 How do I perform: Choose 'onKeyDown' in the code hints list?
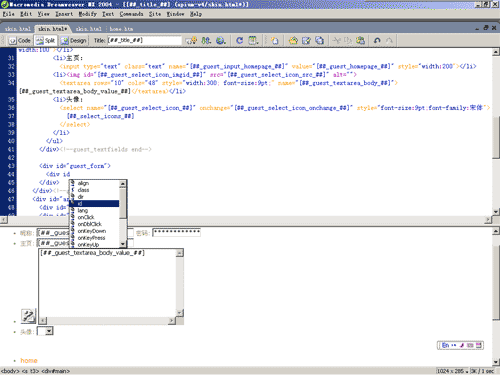(92, 231)
